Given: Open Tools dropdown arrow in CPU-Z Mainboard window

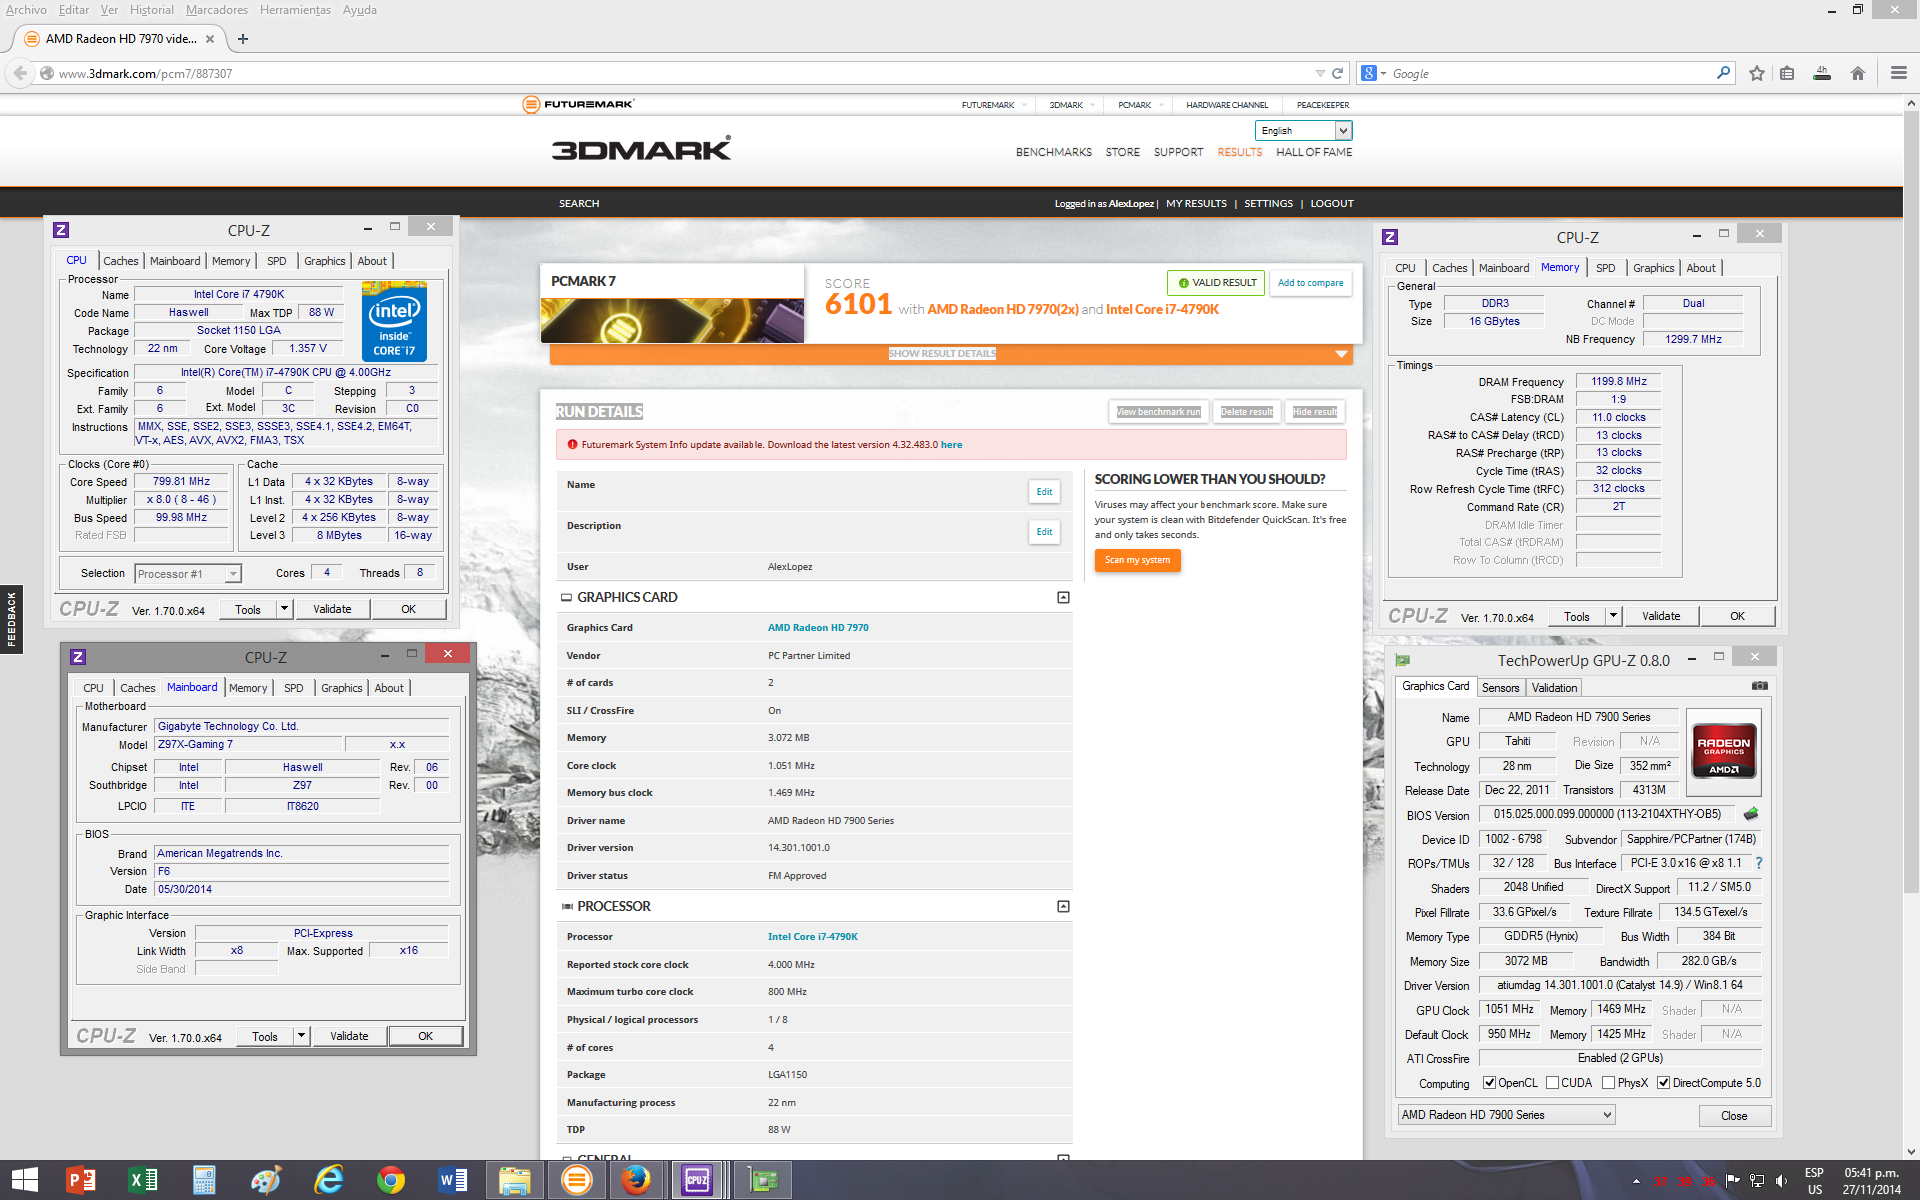Looking at the screenshot, I should tap(301, 1036).
